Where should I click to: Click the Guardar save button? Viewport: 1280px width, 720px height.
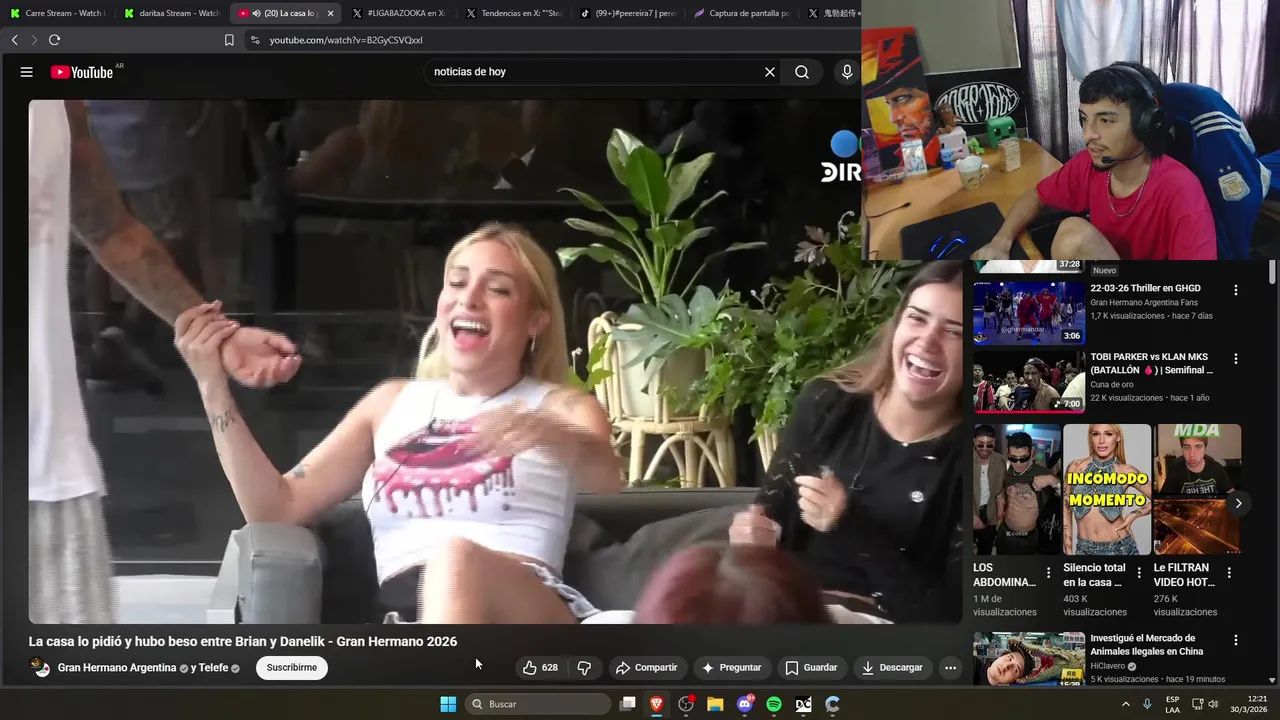pos(811,667)
